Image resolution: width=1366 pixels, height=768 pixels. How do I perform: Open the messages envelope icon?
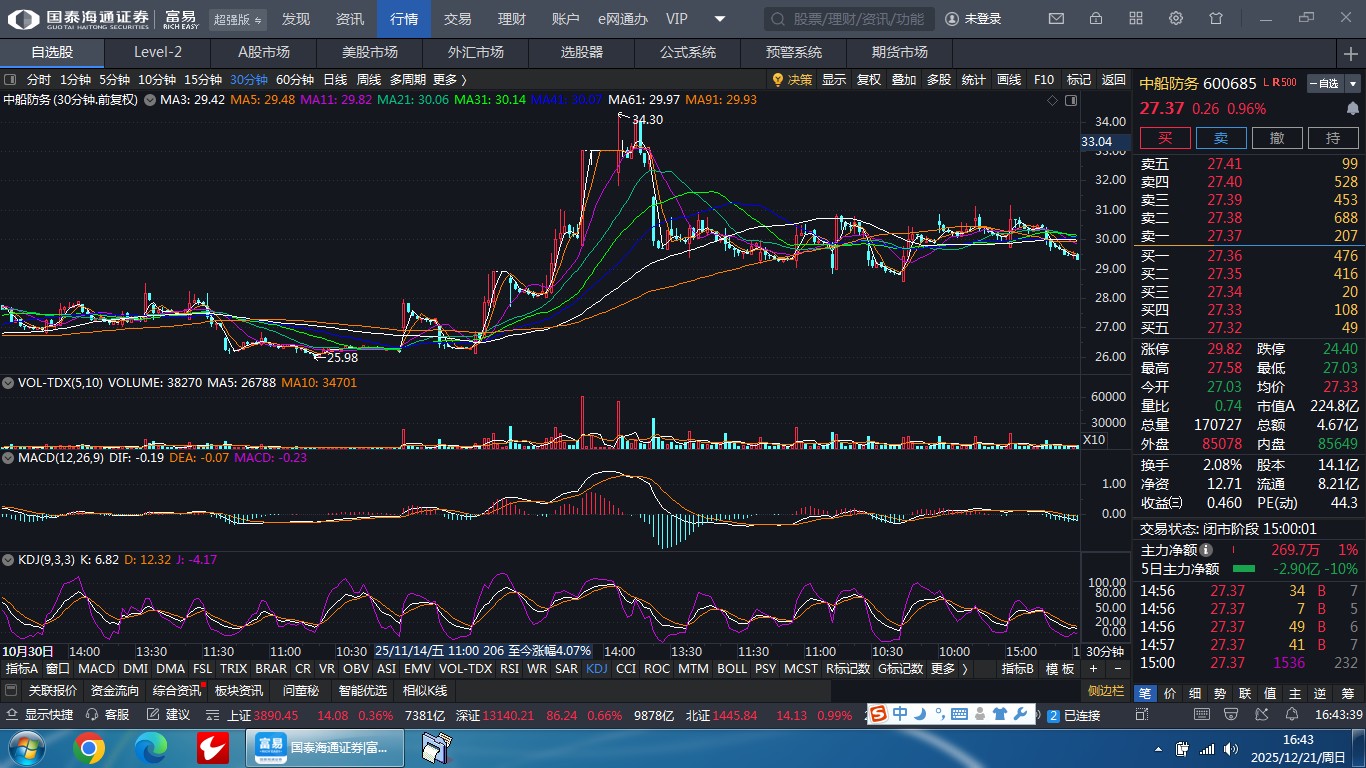tap(1056, 19)
